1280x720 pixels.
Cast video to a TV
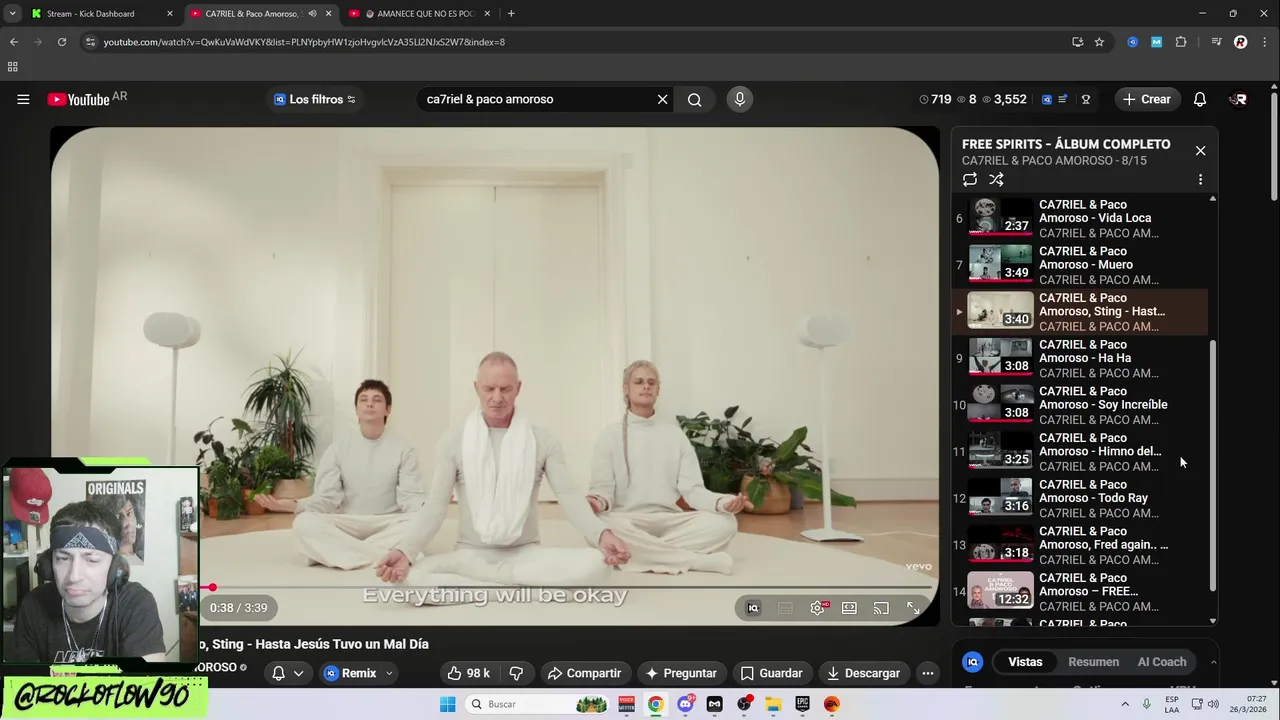(881, 607)
